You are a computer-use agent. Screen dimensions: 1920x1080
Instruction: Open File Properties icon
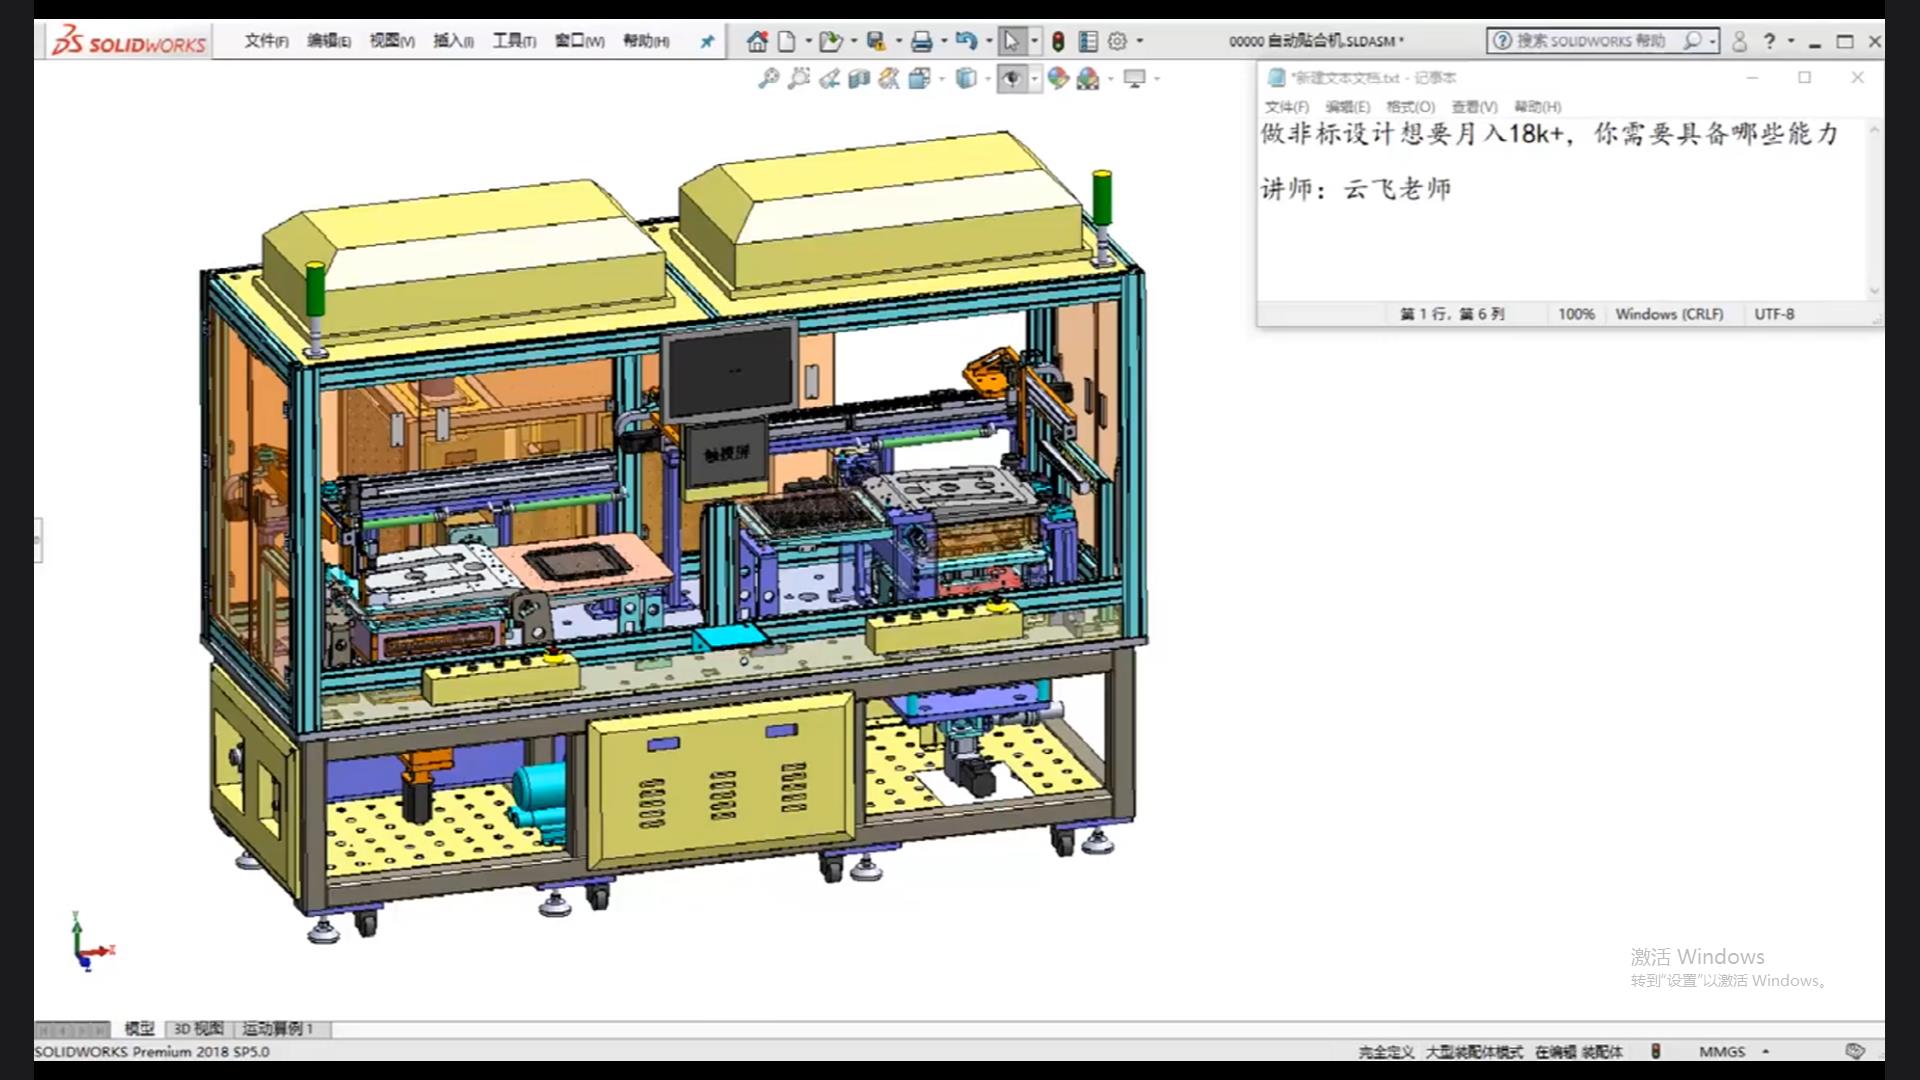(x=1088, y=41)
